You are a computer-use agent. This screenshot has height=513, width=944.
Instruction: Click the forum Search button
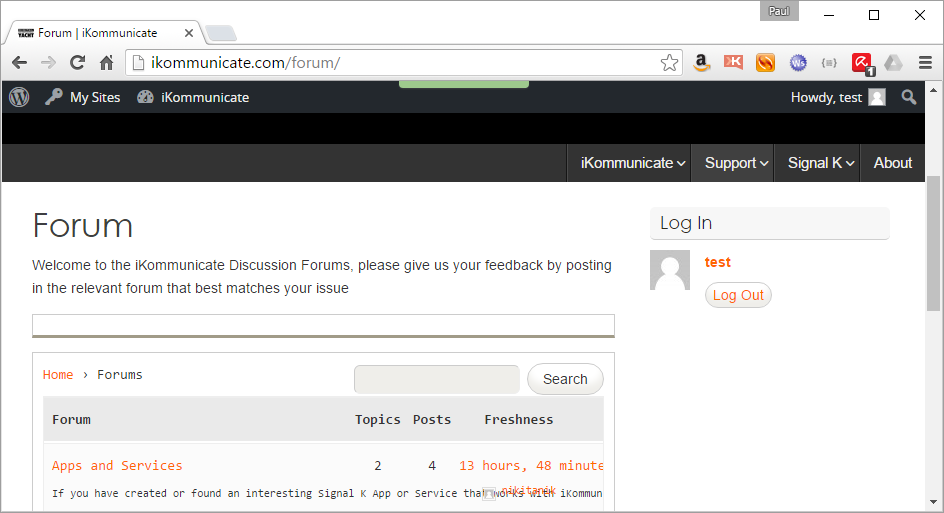(565, 379)
